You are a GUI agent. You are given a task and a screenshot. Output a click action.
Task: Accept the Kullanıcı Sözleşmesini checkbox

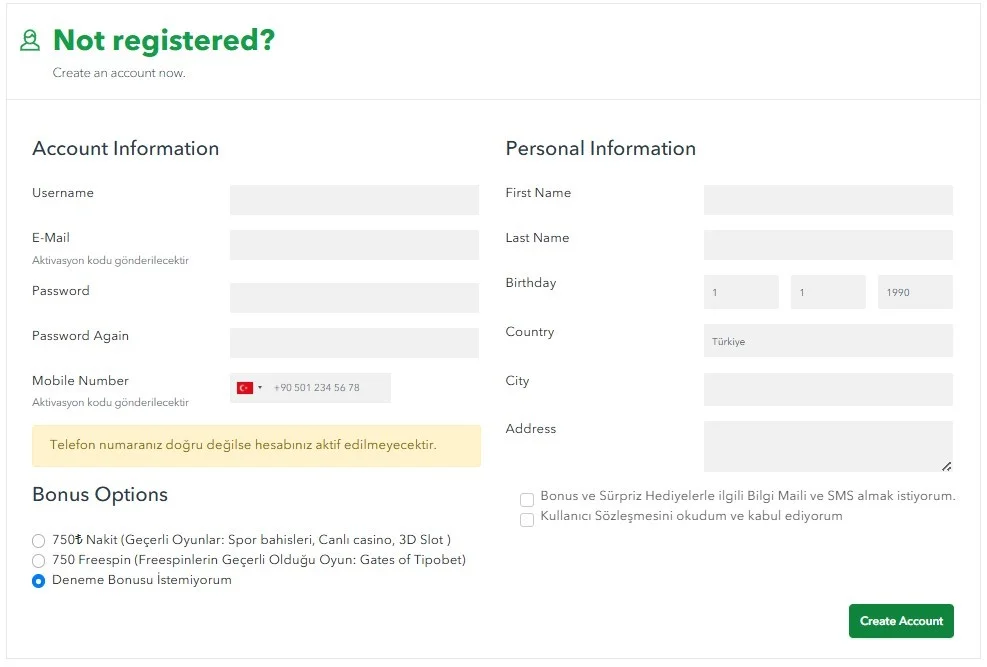pos(527,520)
